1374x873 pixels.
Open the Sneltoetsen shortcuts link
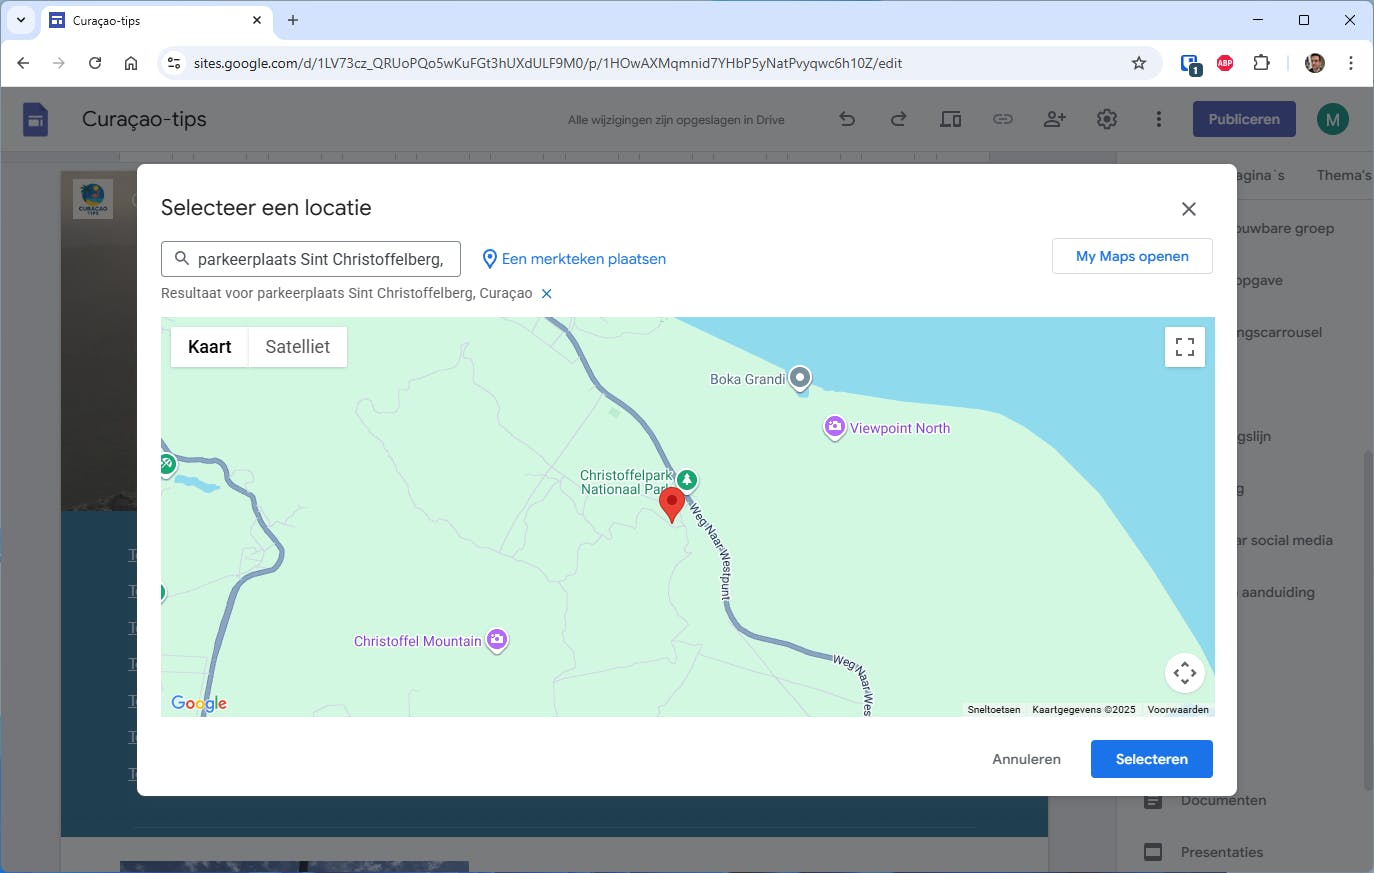point(994,710)
